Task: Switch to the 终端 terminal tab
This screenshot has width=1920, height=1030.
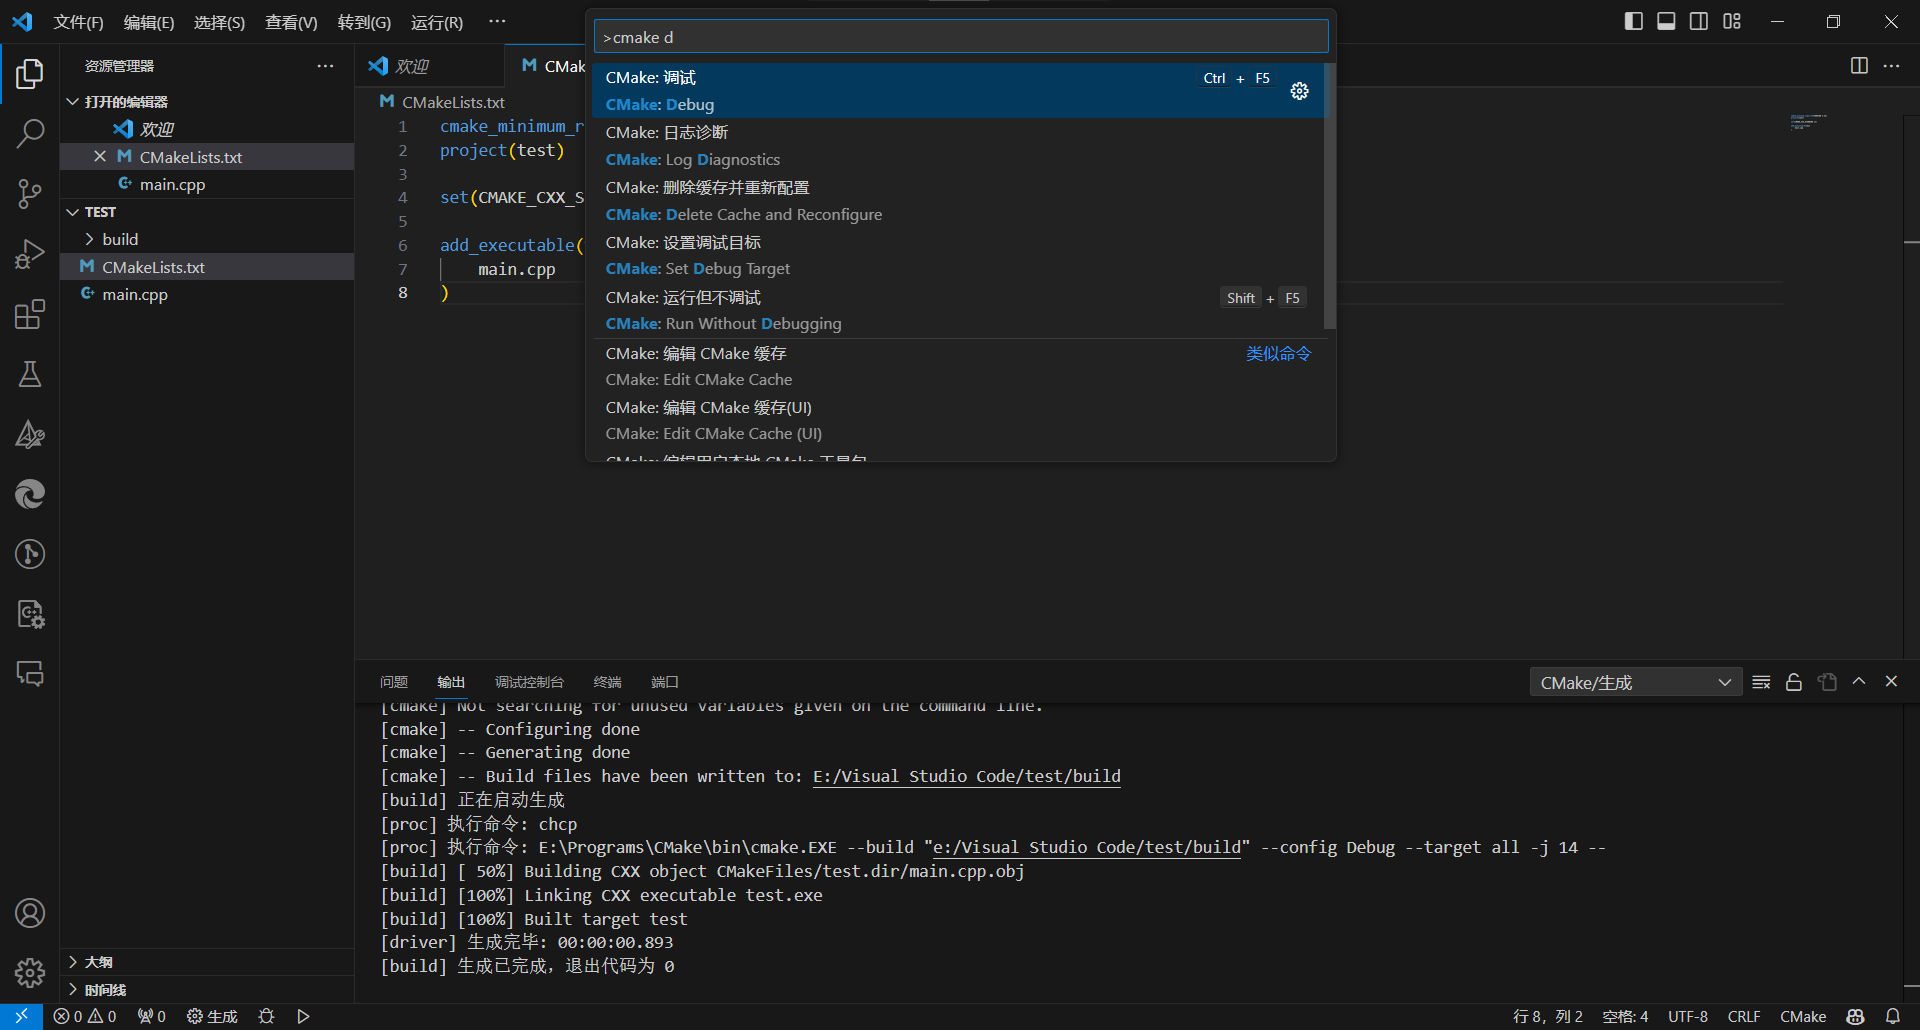Action: pyautogui.click(x=607, y=682)
